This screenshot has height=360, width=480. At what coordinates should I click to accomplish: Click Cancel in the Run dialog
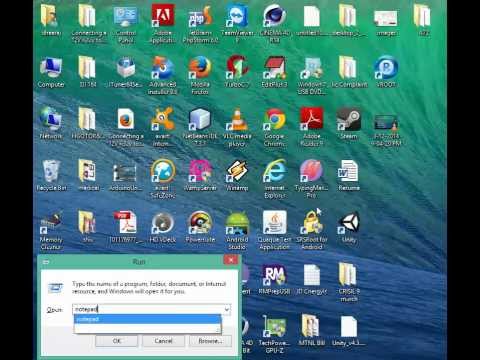tap(164, 341)
